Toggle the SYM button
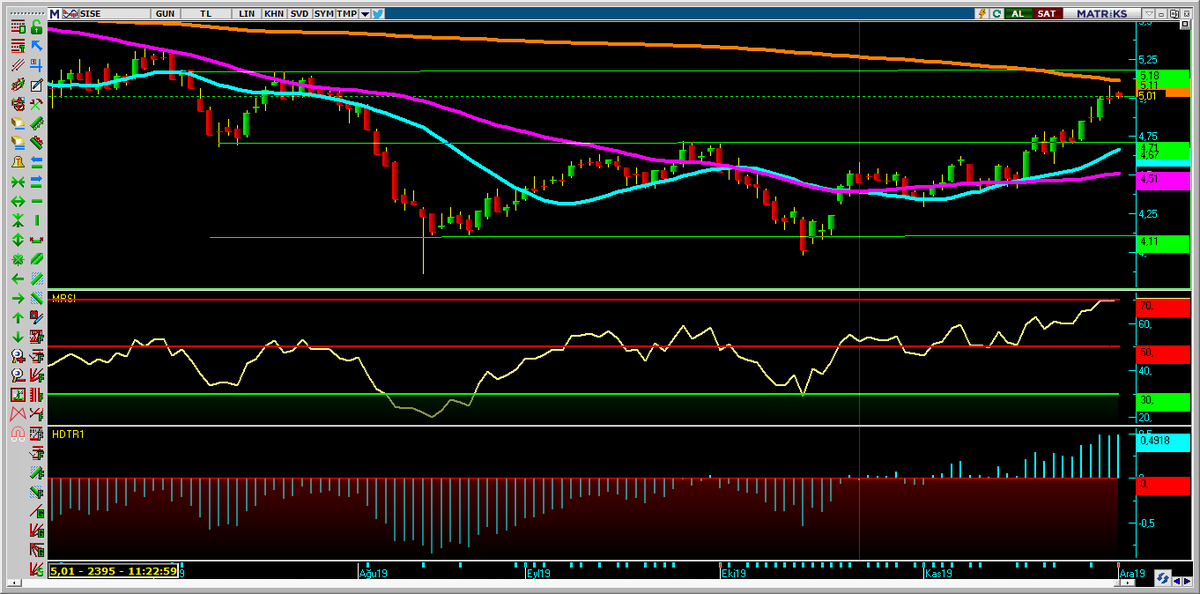Viewport: 1200px width, 594px height. (323, 14)
